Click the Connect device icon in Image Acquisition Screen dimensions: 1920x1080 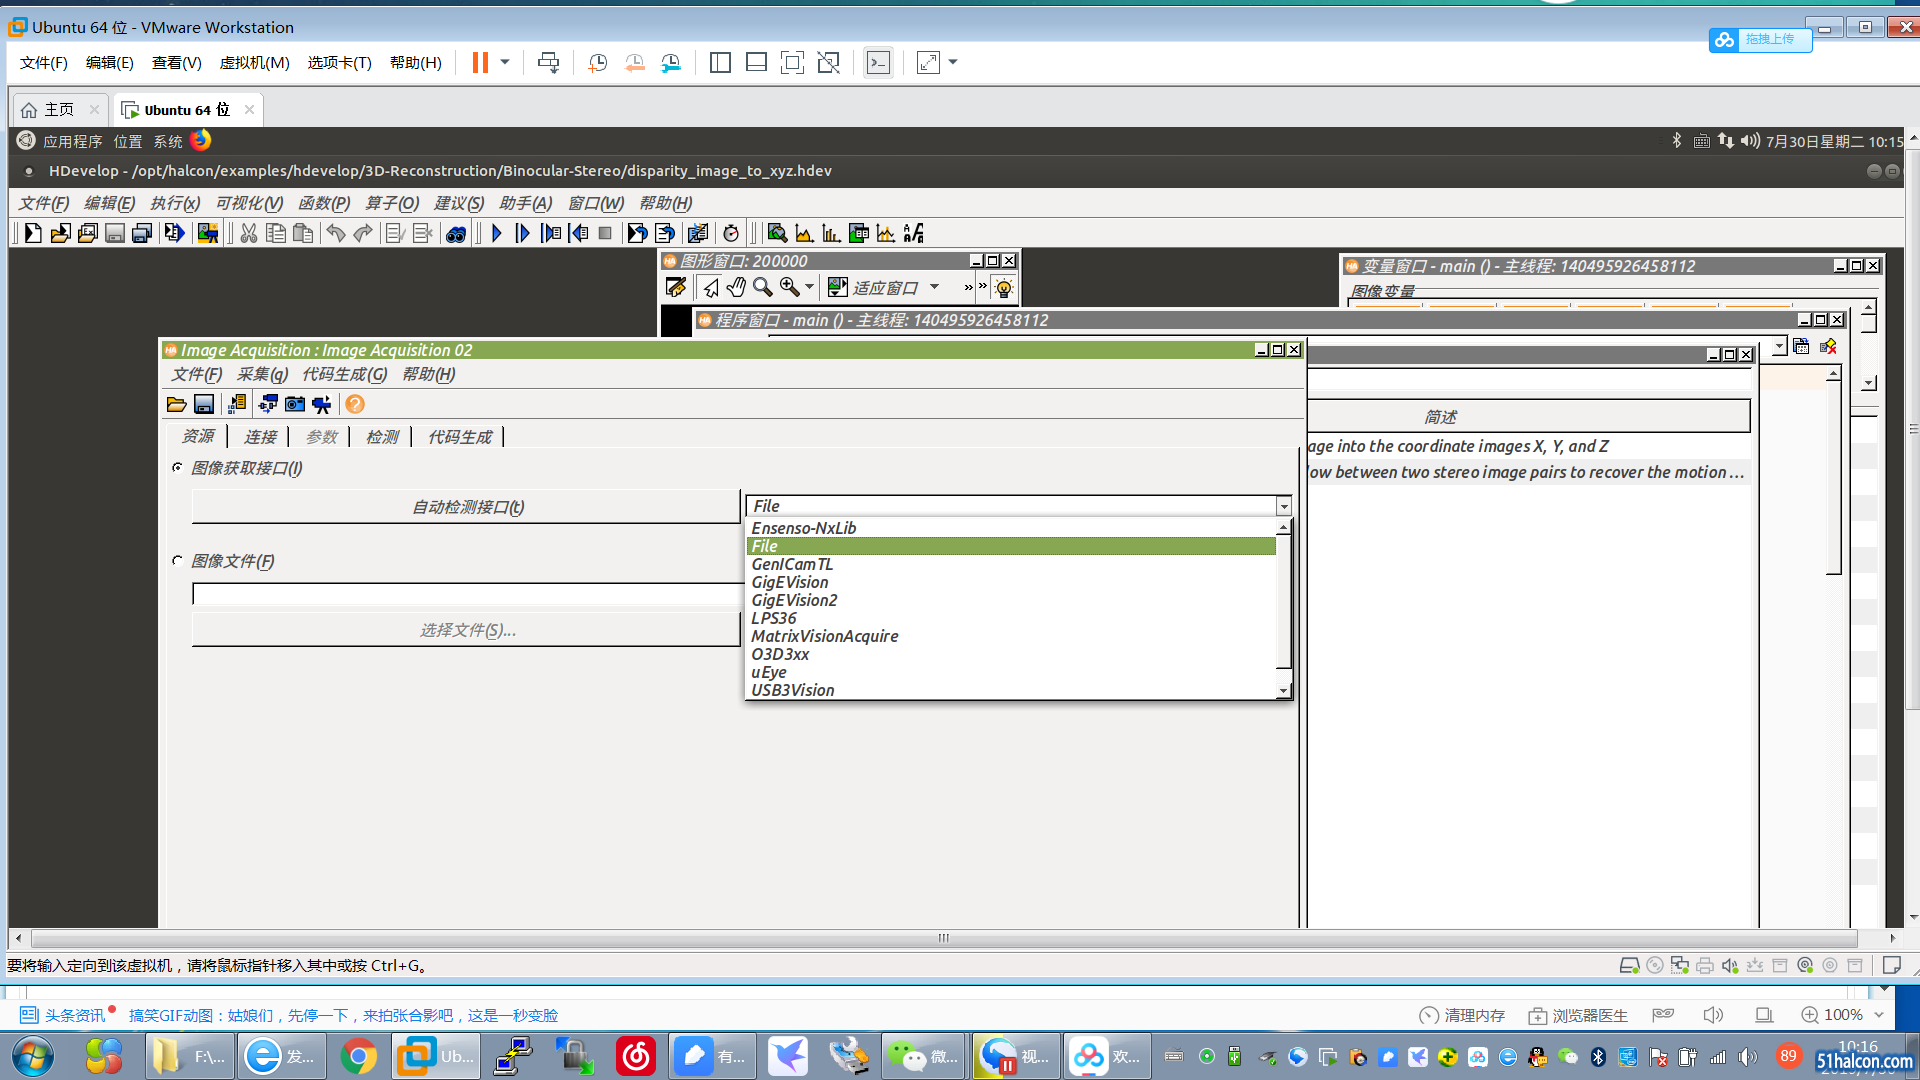pos(268,404)
